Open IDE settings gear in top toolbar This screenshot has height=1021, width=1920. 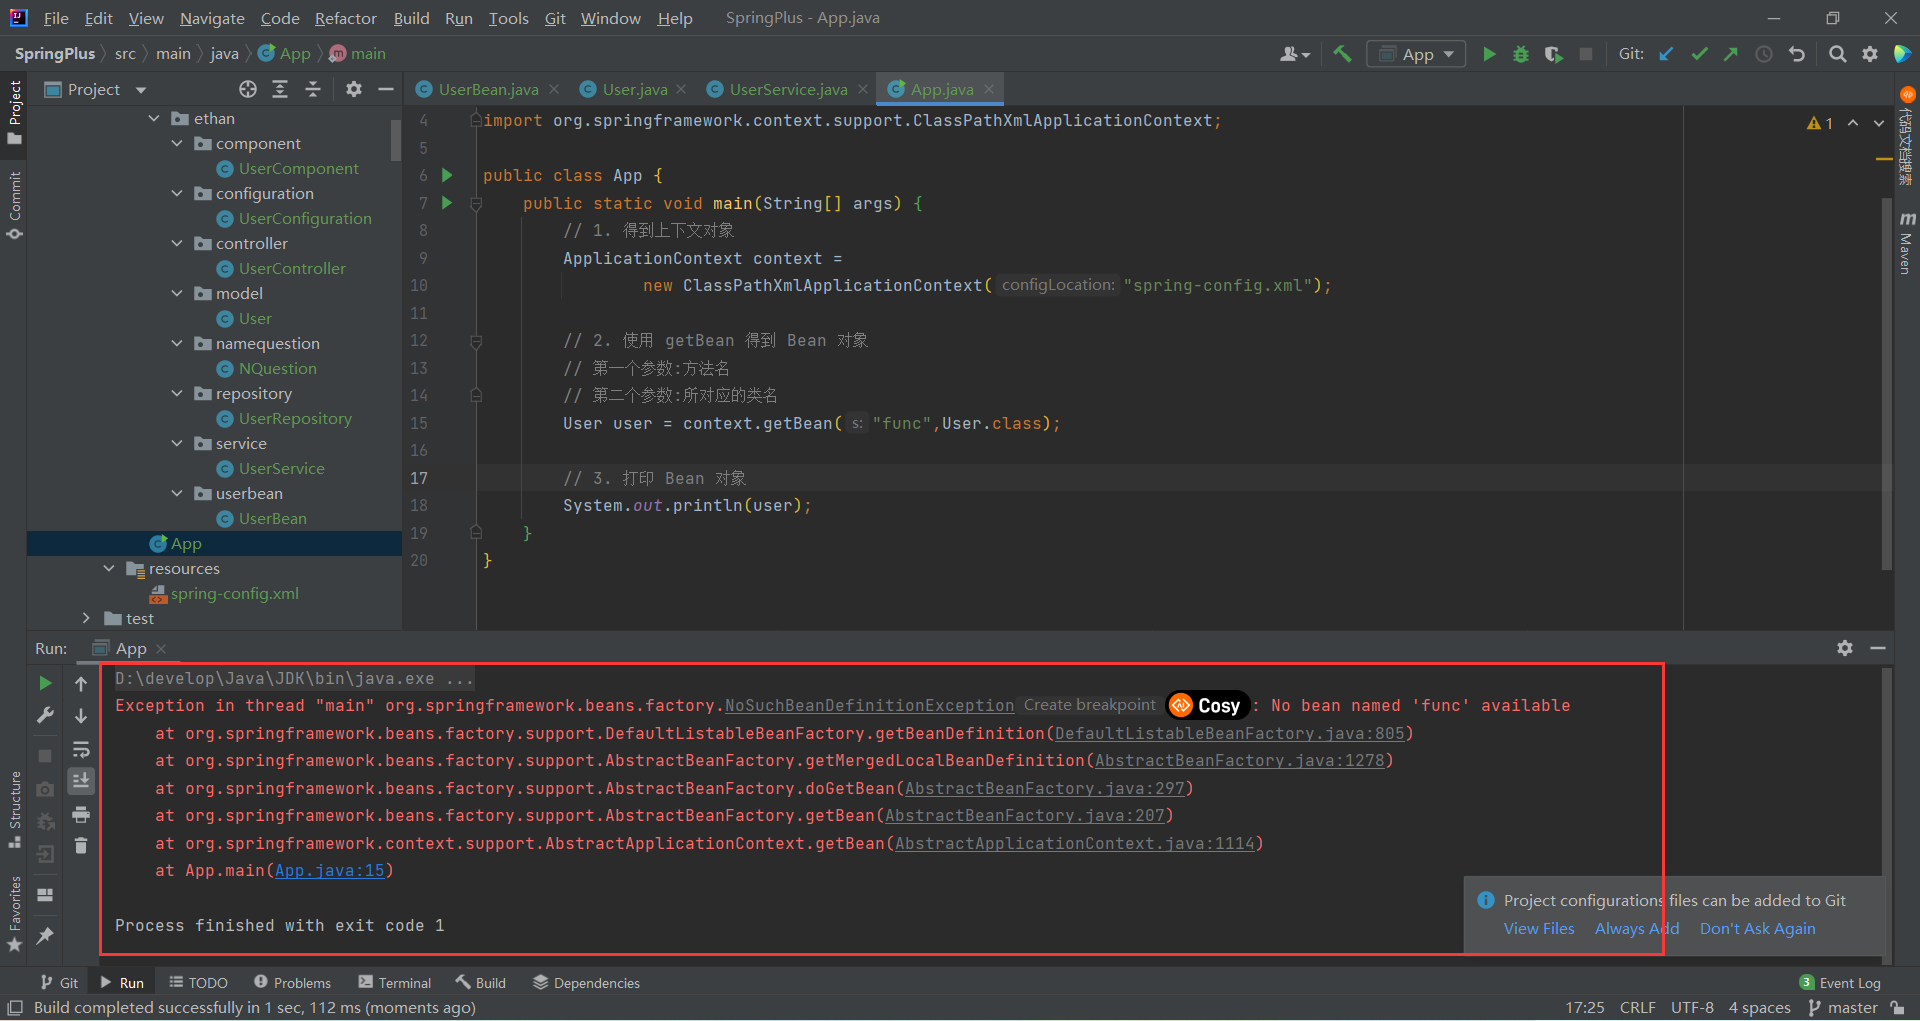point(1870,54)
